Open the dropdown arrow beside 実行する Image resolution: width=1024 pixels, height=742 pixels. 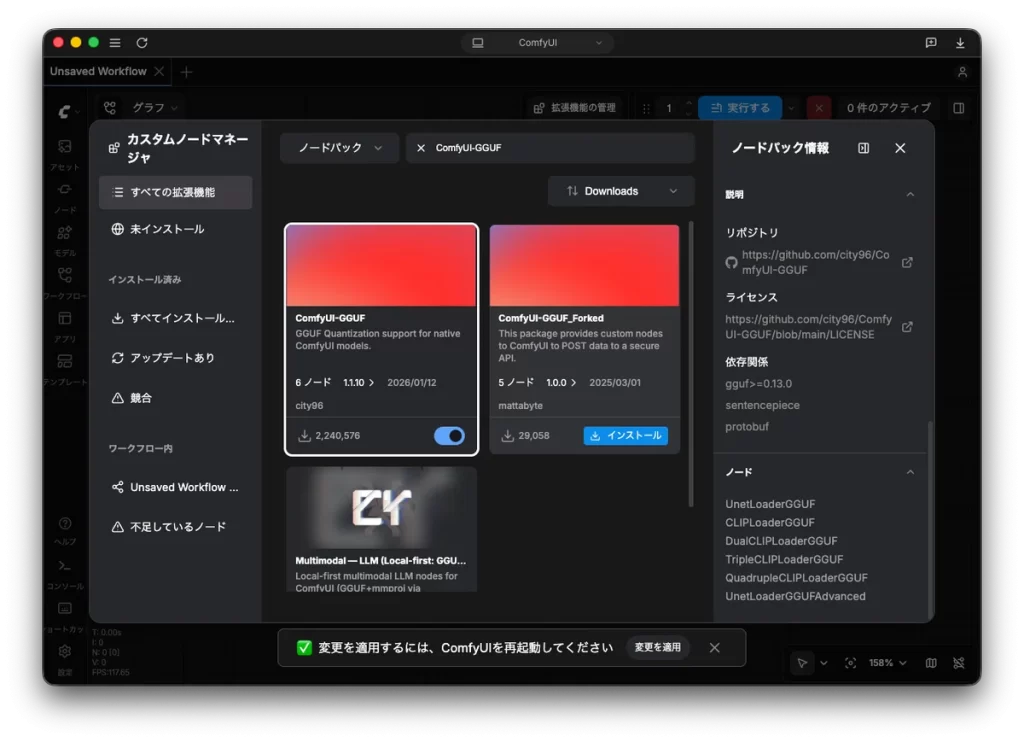(x=791, y=108)
